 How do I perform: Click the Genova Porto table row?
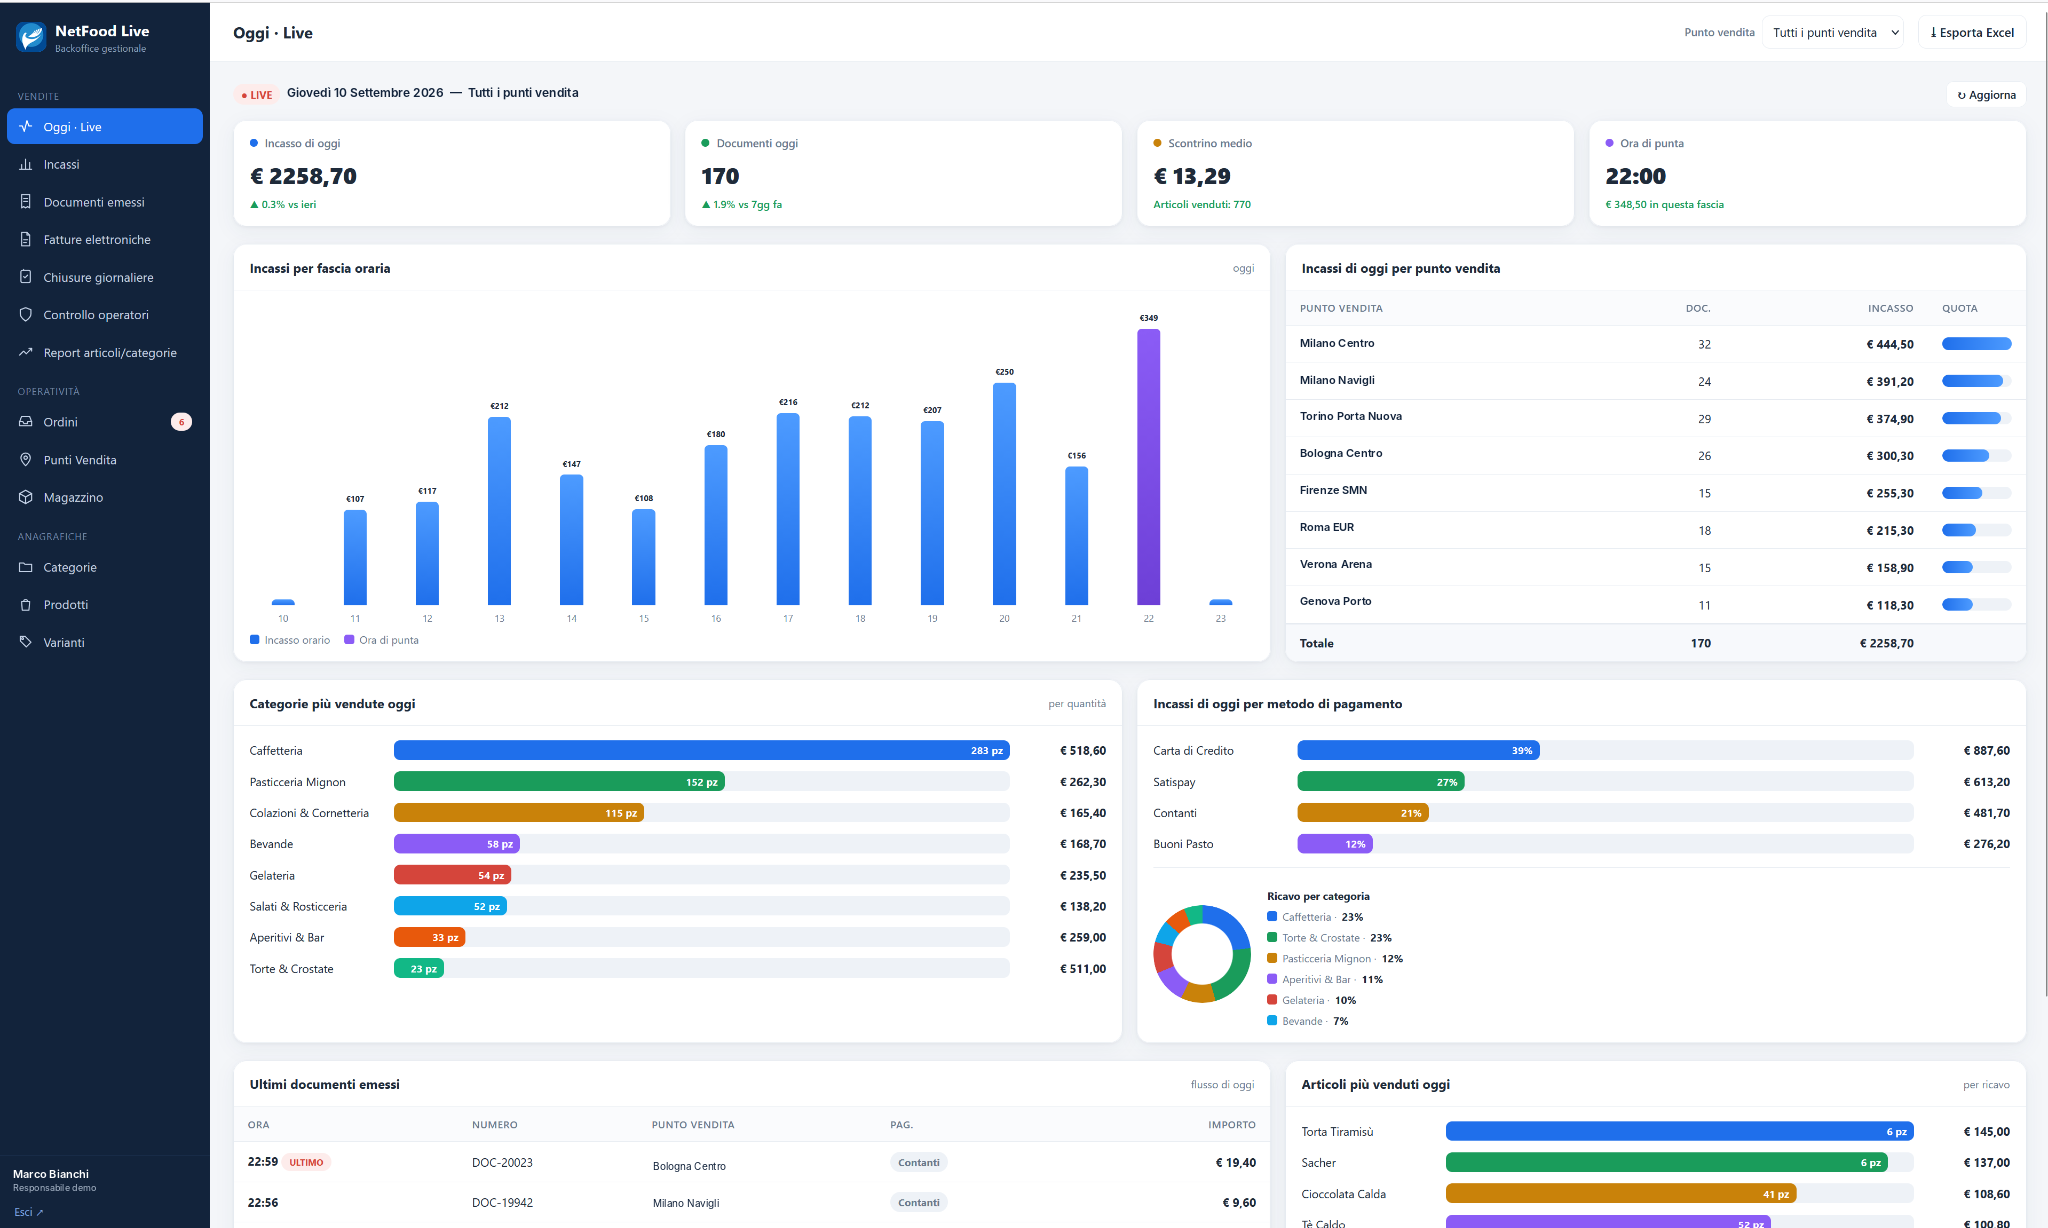point(1655,604)
